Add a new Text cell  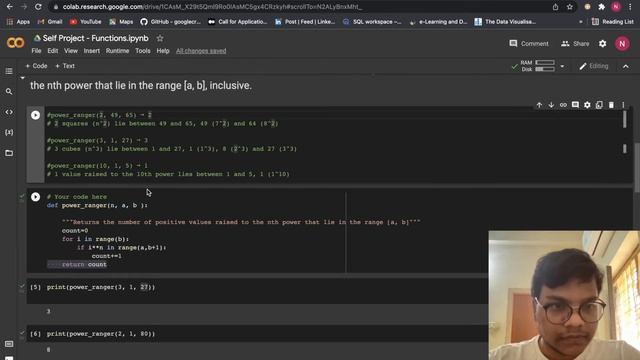65,66
